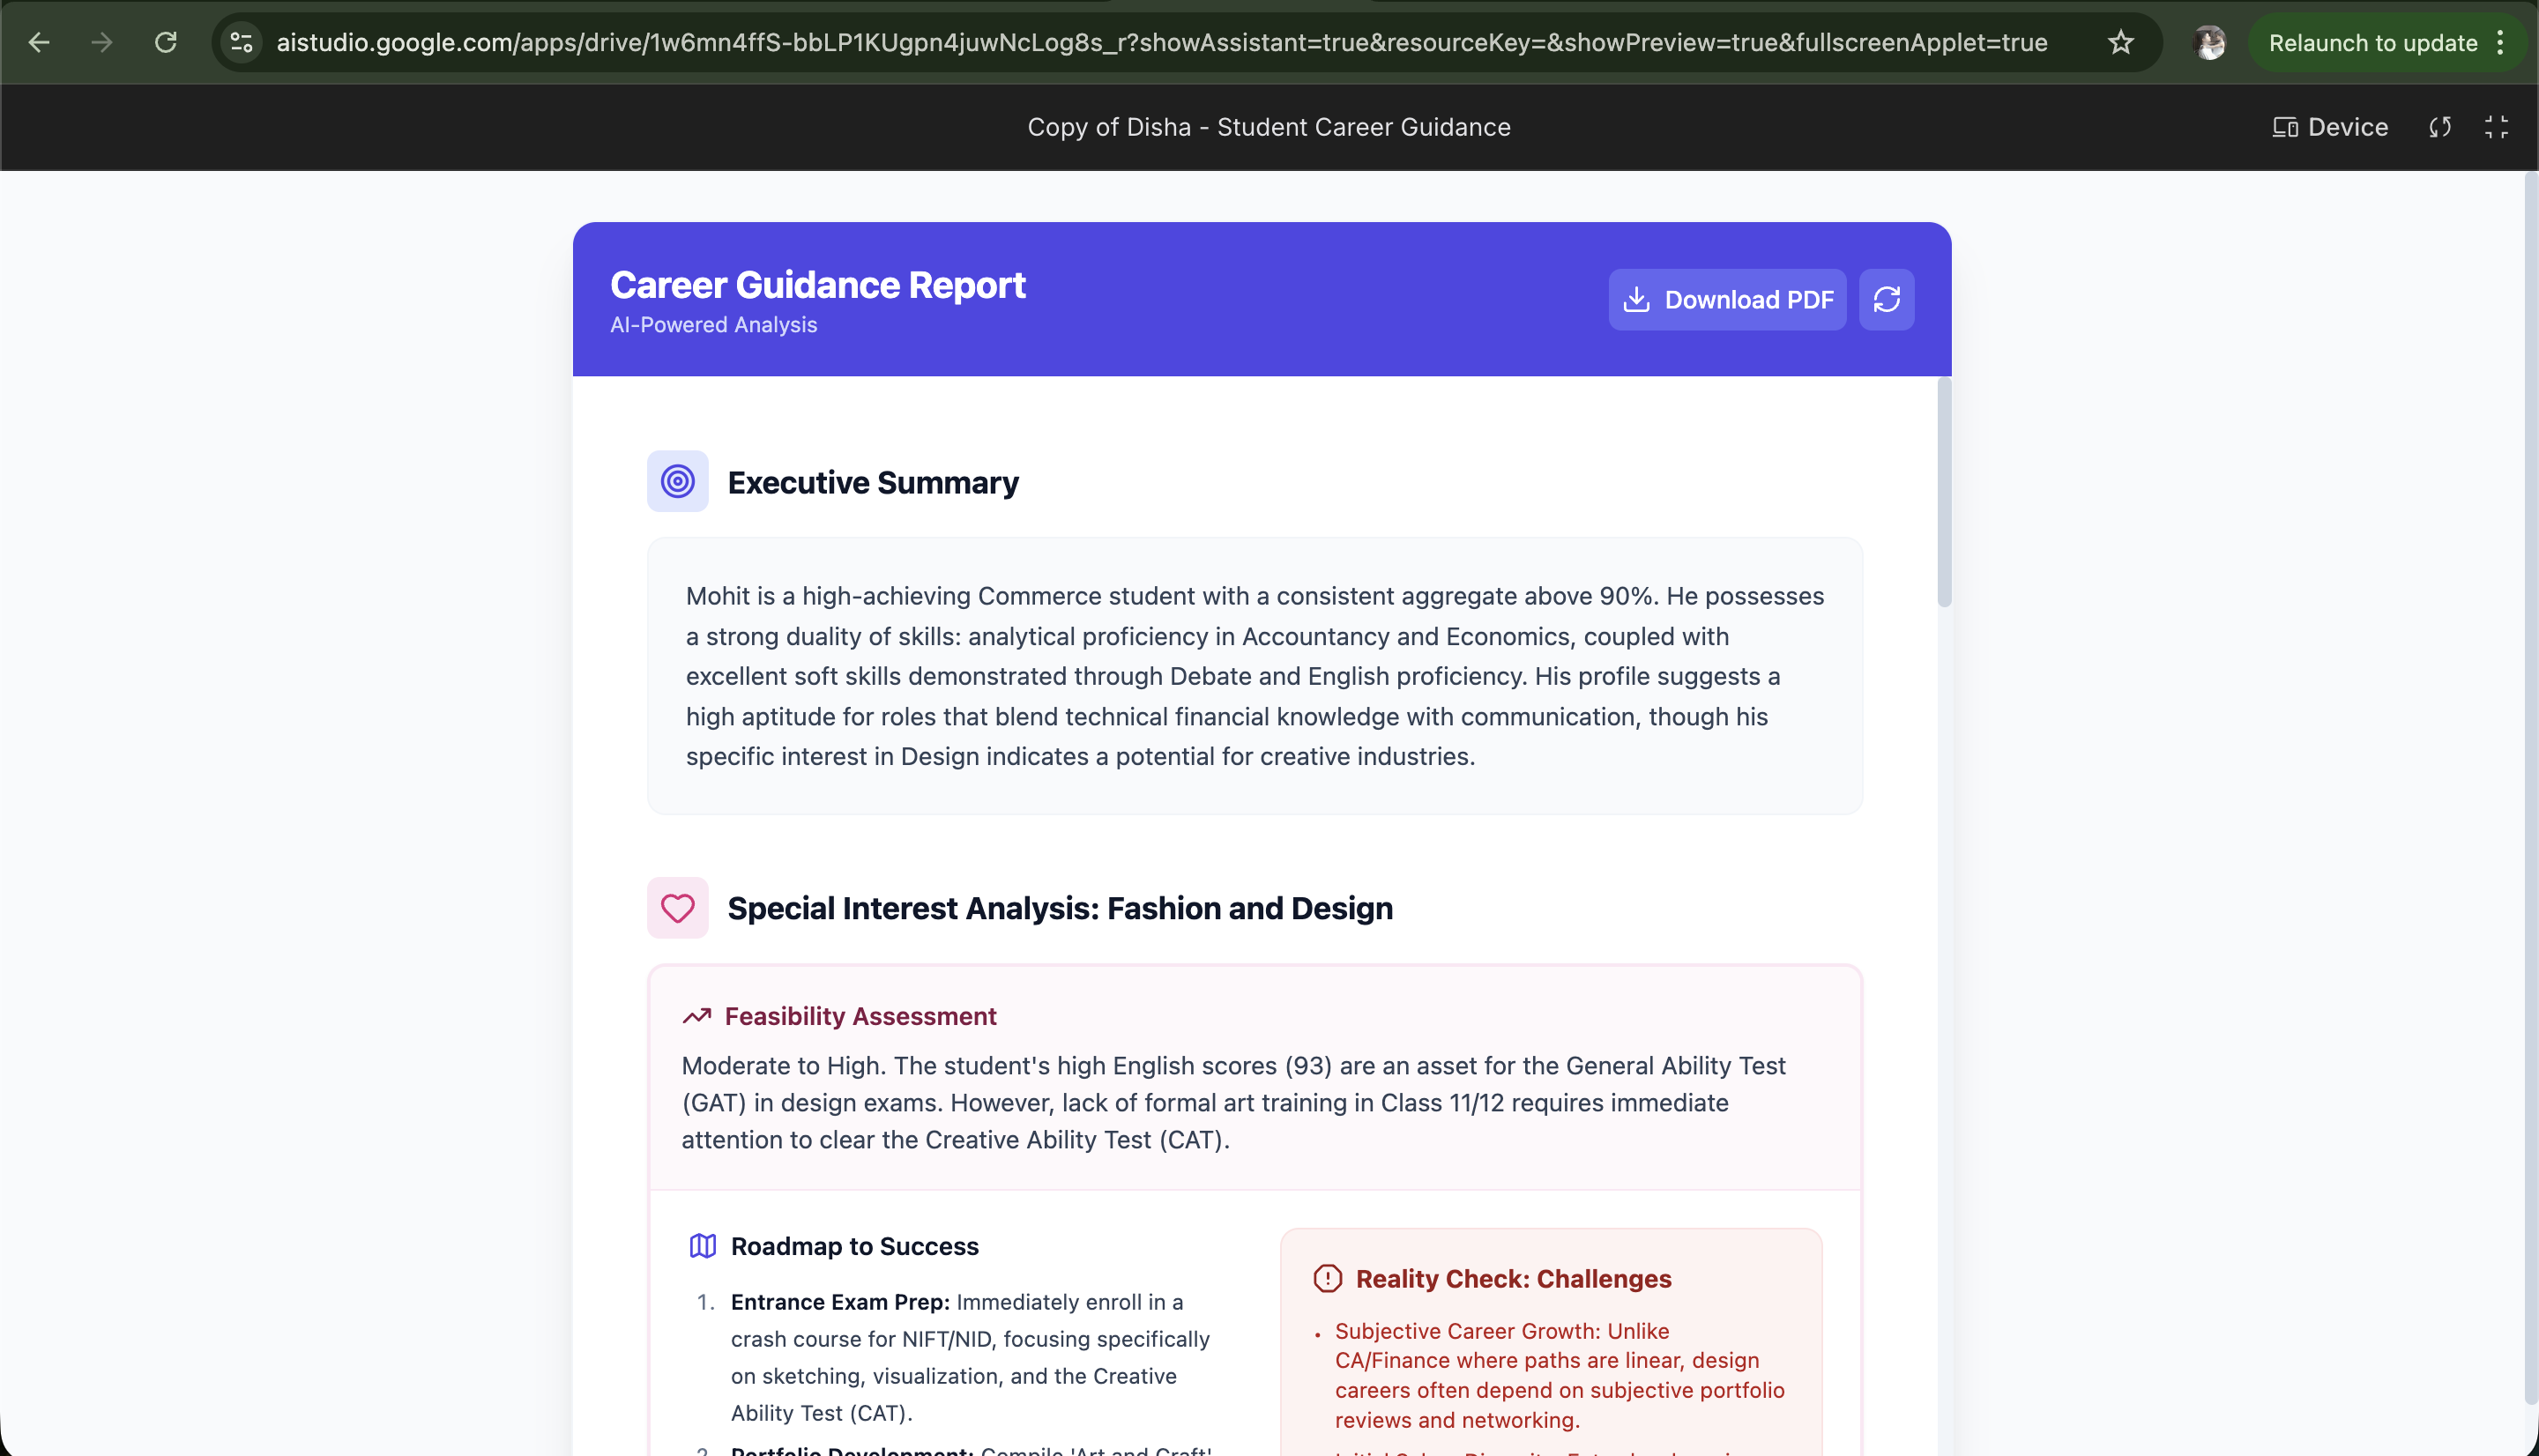This screenshot has height=1456, width=2539.
Task: Reload the page with refresh icon
Action: (x=166, y=43)
